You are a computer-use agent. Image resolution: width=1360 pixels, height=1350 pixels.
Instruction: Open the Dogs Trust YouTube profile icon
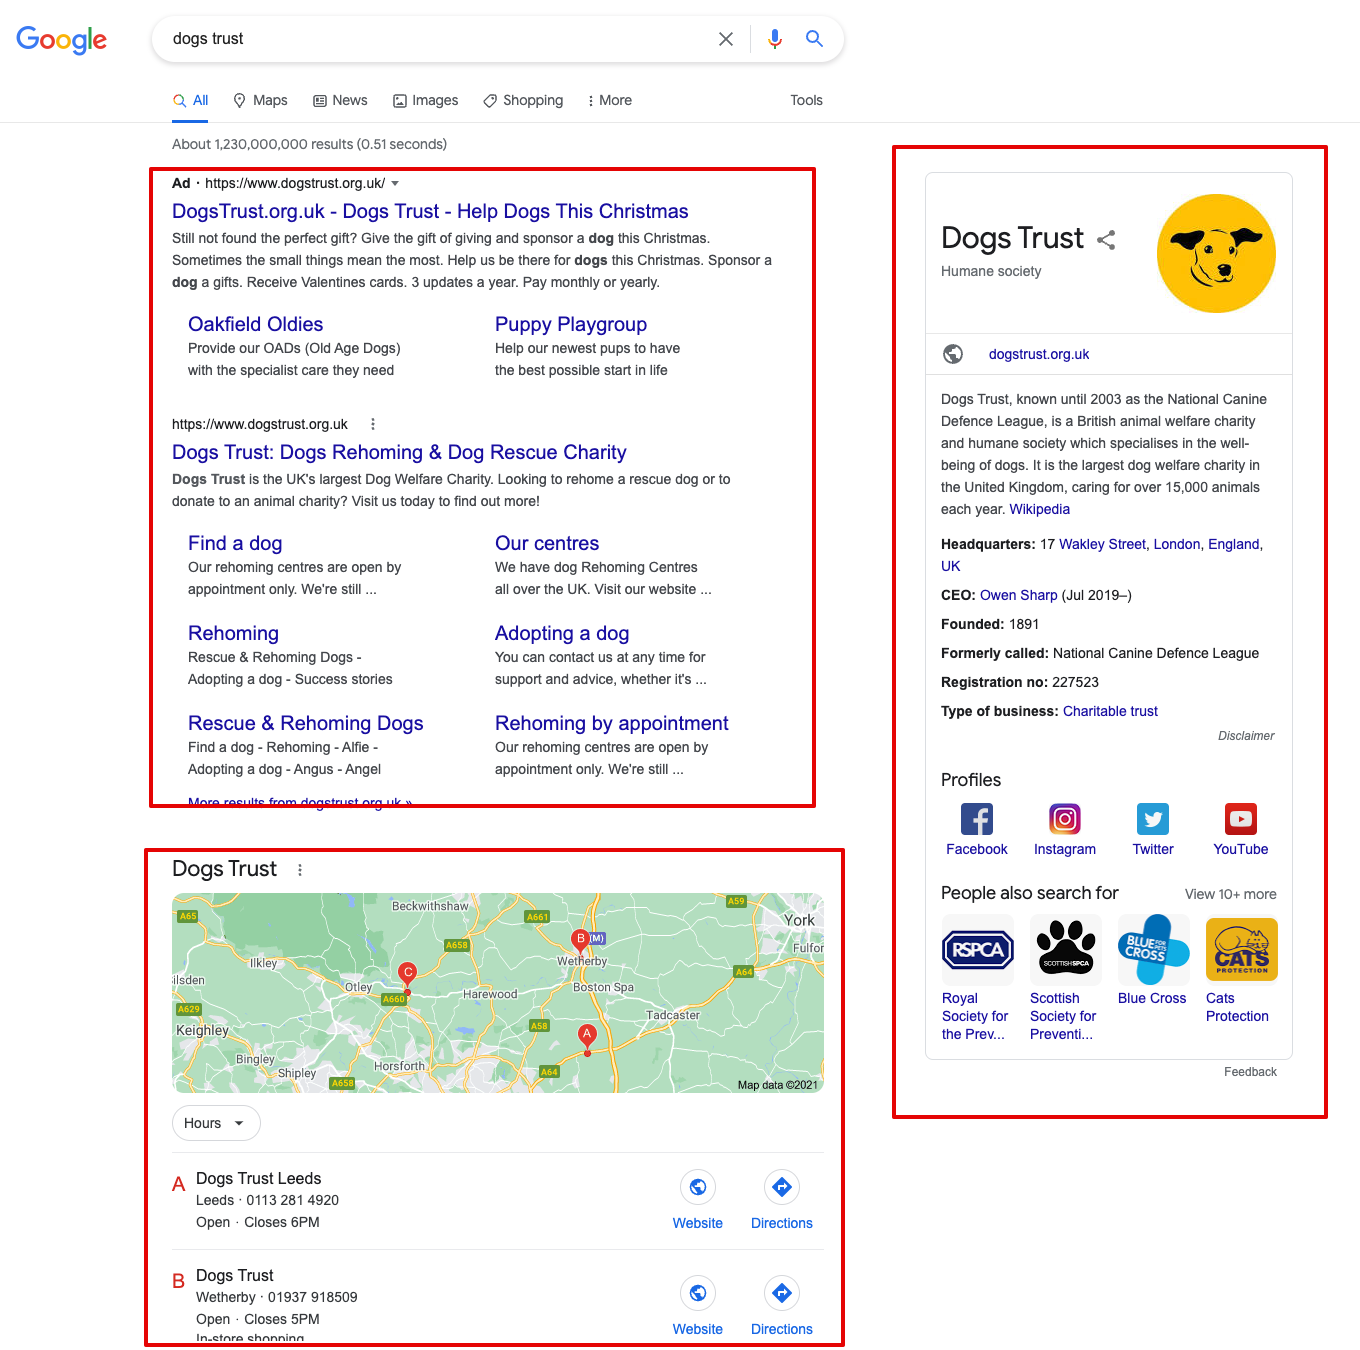pyautogui.click(x=1240, y=818)
